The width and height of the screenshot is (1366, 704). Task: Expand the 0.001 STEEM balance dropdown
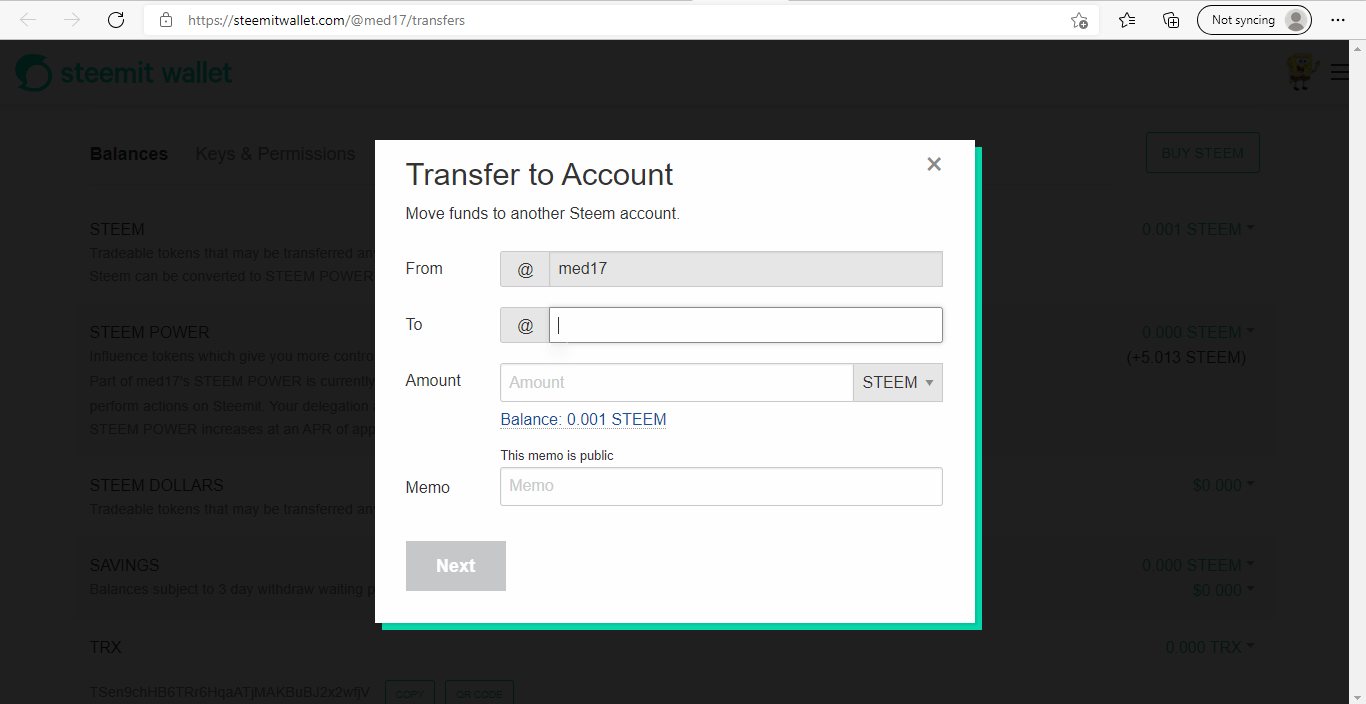pyautogui.click(x=1198, y=229)
